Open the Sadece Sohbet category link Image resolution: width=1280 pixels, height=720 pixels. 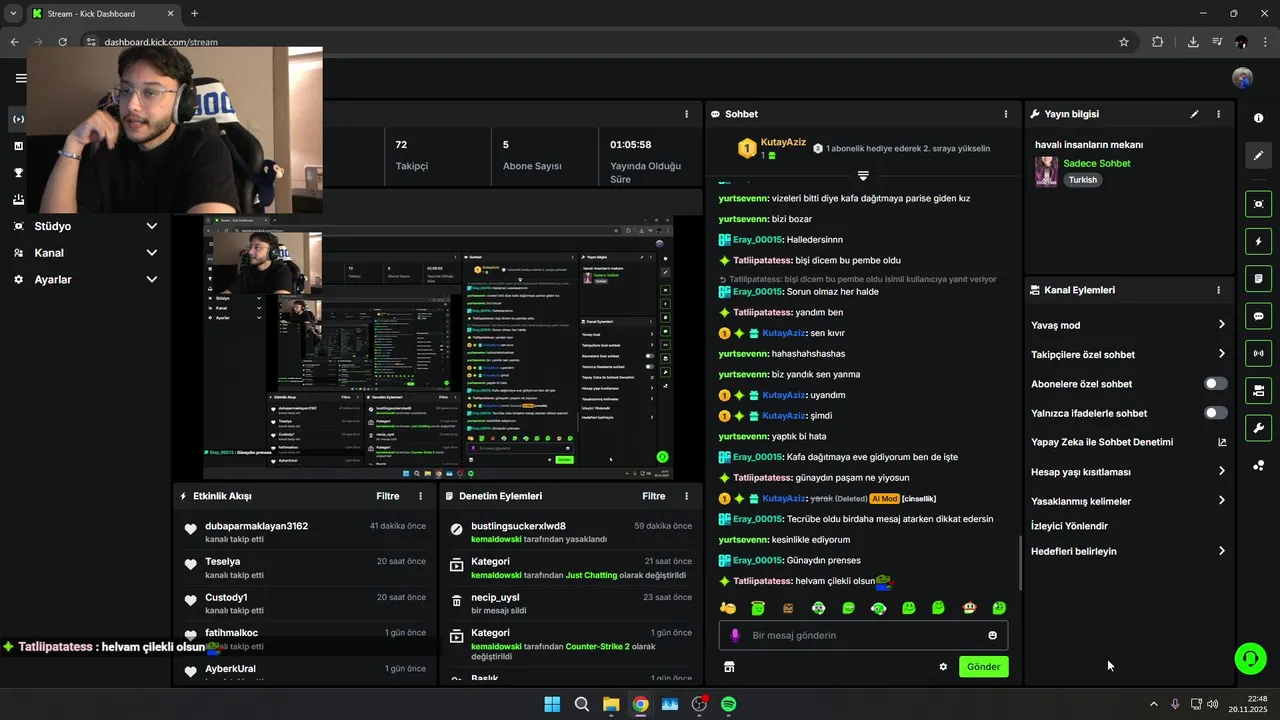click(1096, 163)
